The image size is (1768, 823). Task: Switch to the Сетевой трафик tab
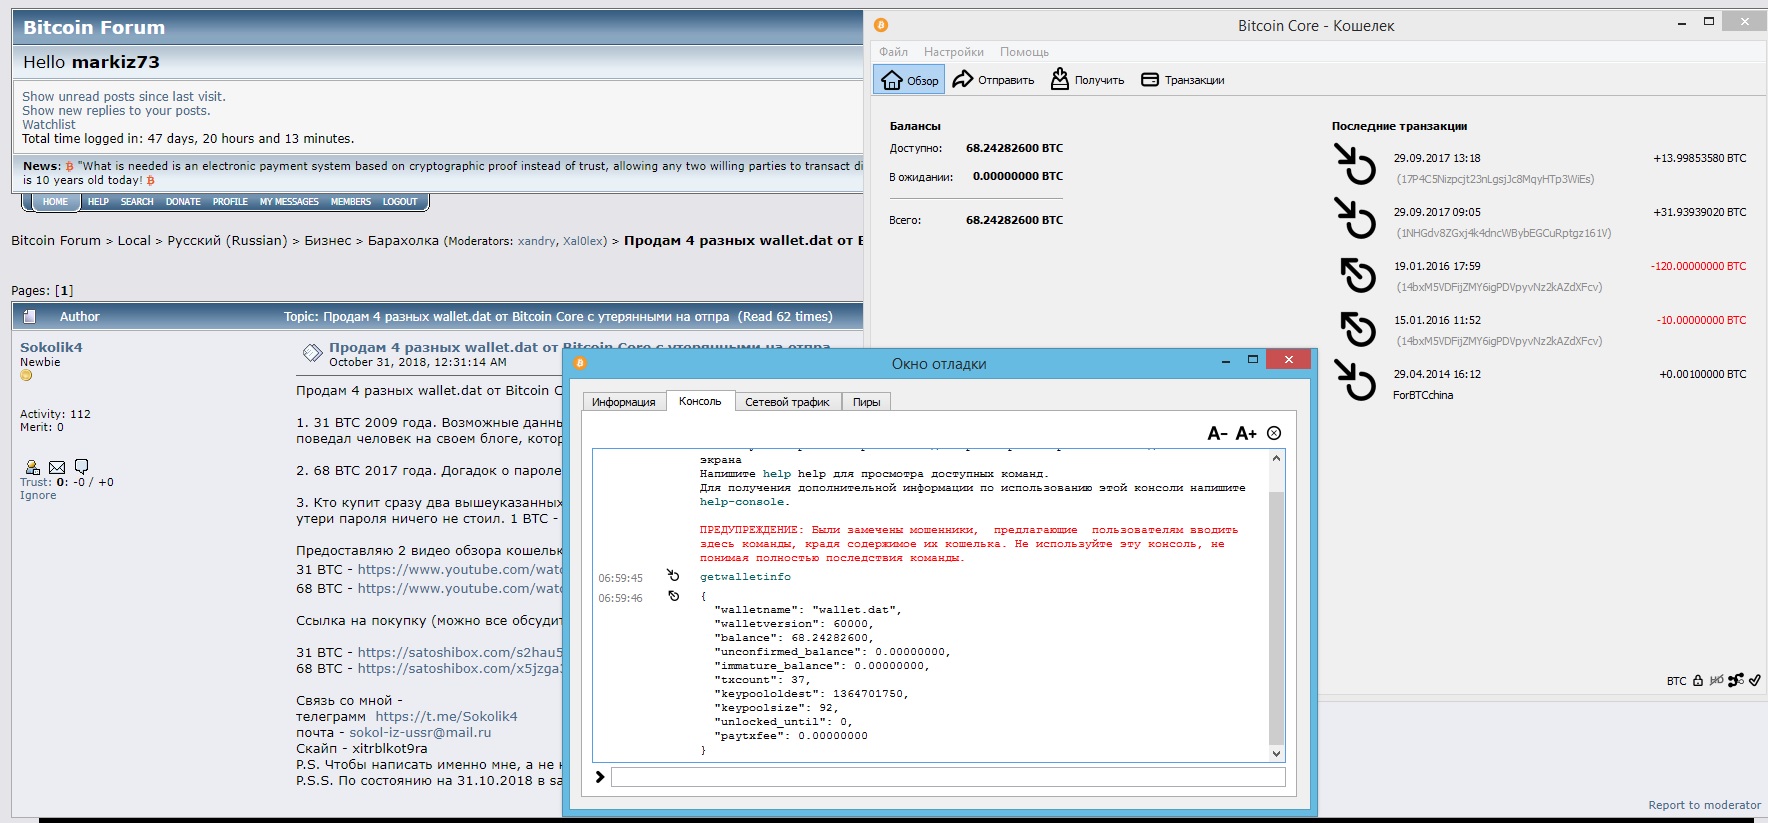pyautogui.click(x=787, y=402)
